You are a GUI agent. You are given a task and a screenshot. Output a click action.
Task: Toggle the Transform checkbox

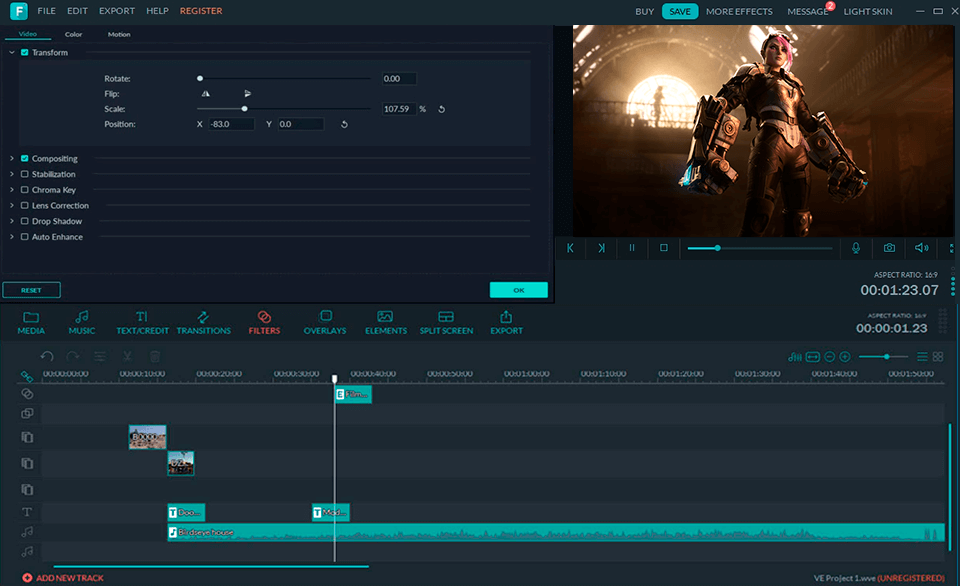tap(24, 53)
